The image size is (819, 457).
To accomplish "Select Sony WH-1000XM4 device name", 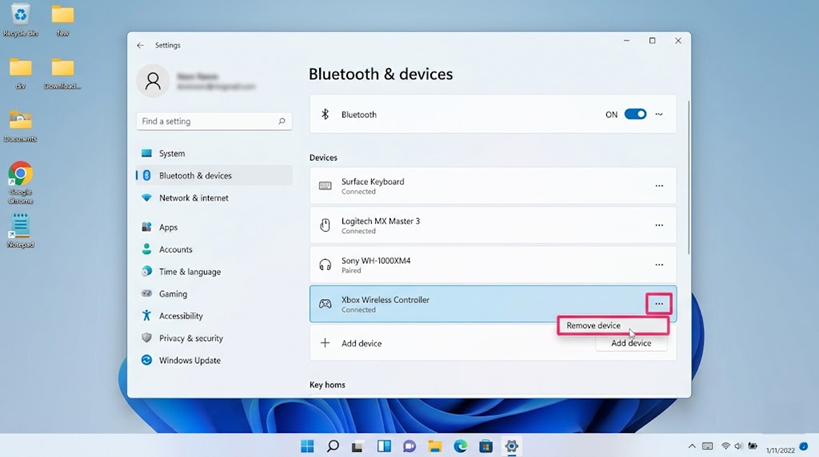I will [376, 261].
